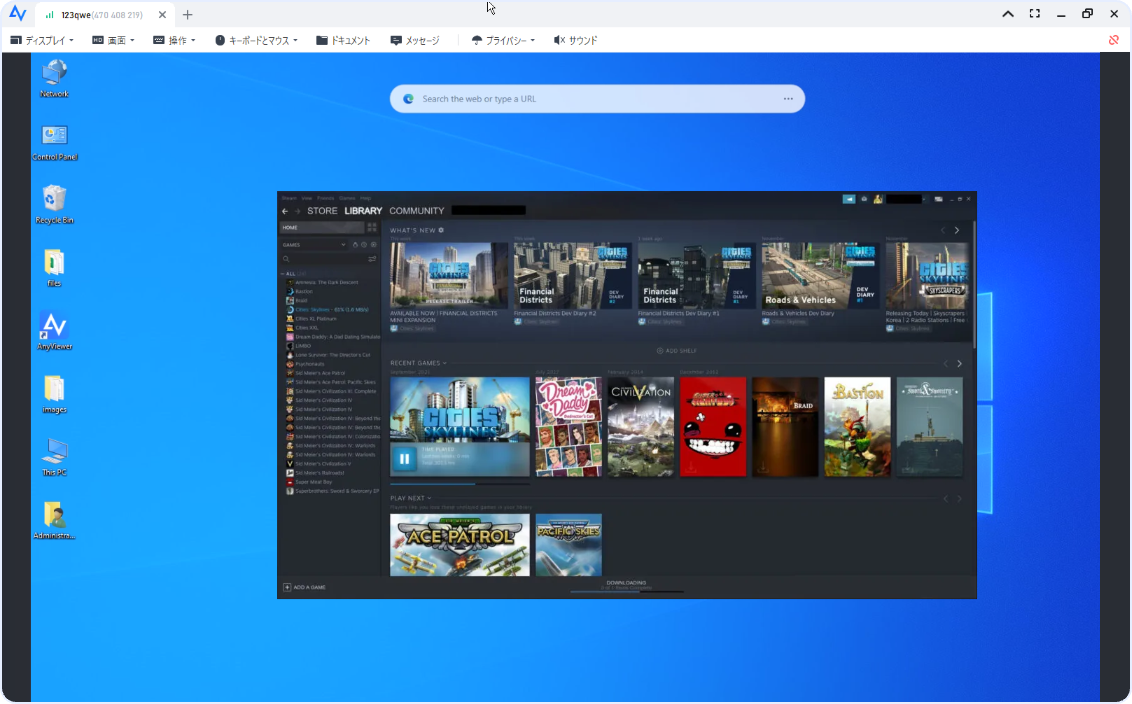Screen dimensions: 1132x704
Task: Click the Steam back arrow
Action: coord(285,211)
